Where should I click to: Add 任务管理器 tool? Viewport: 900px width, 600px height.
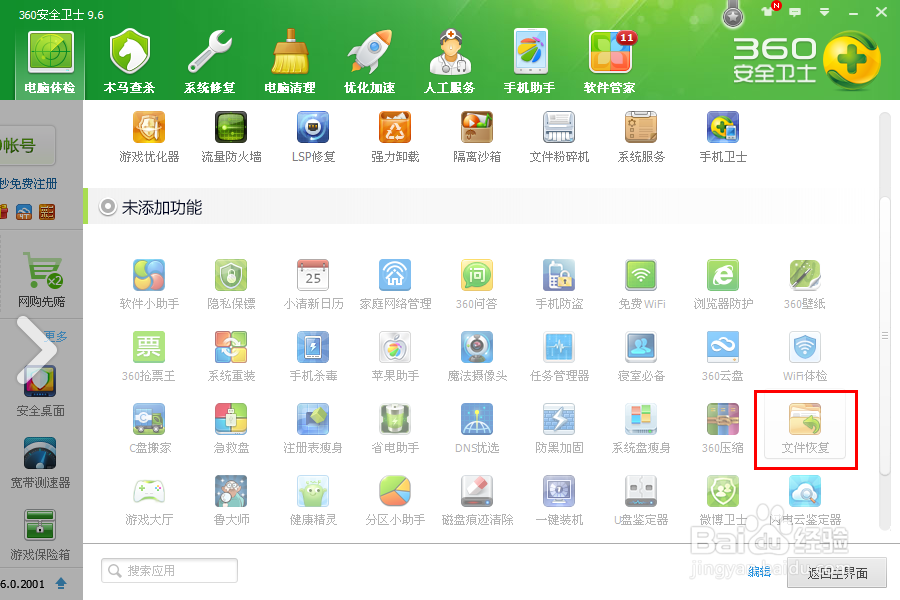point(559,357)
